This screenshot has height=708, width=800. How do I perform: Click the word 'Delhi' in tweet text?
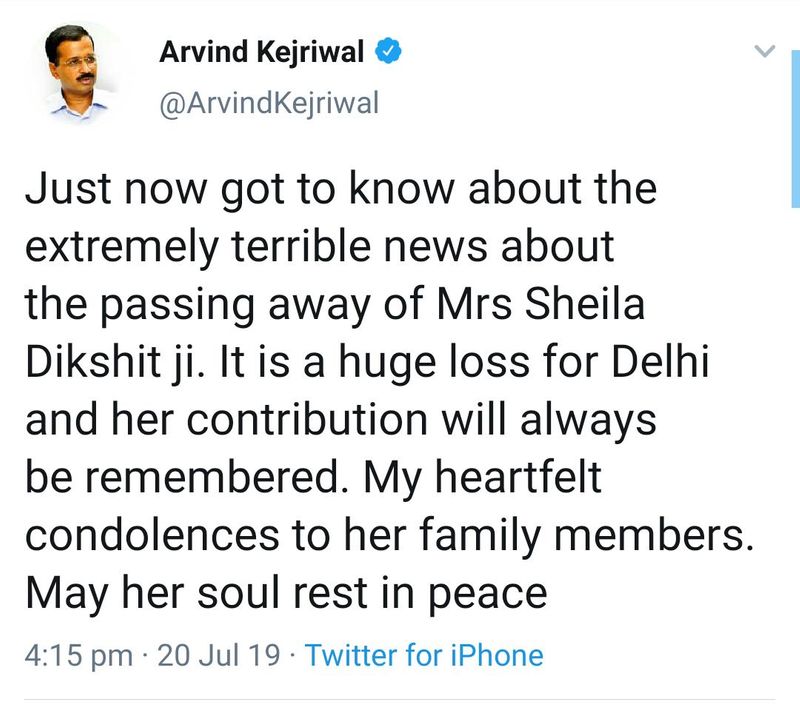[x=668, y=362]
